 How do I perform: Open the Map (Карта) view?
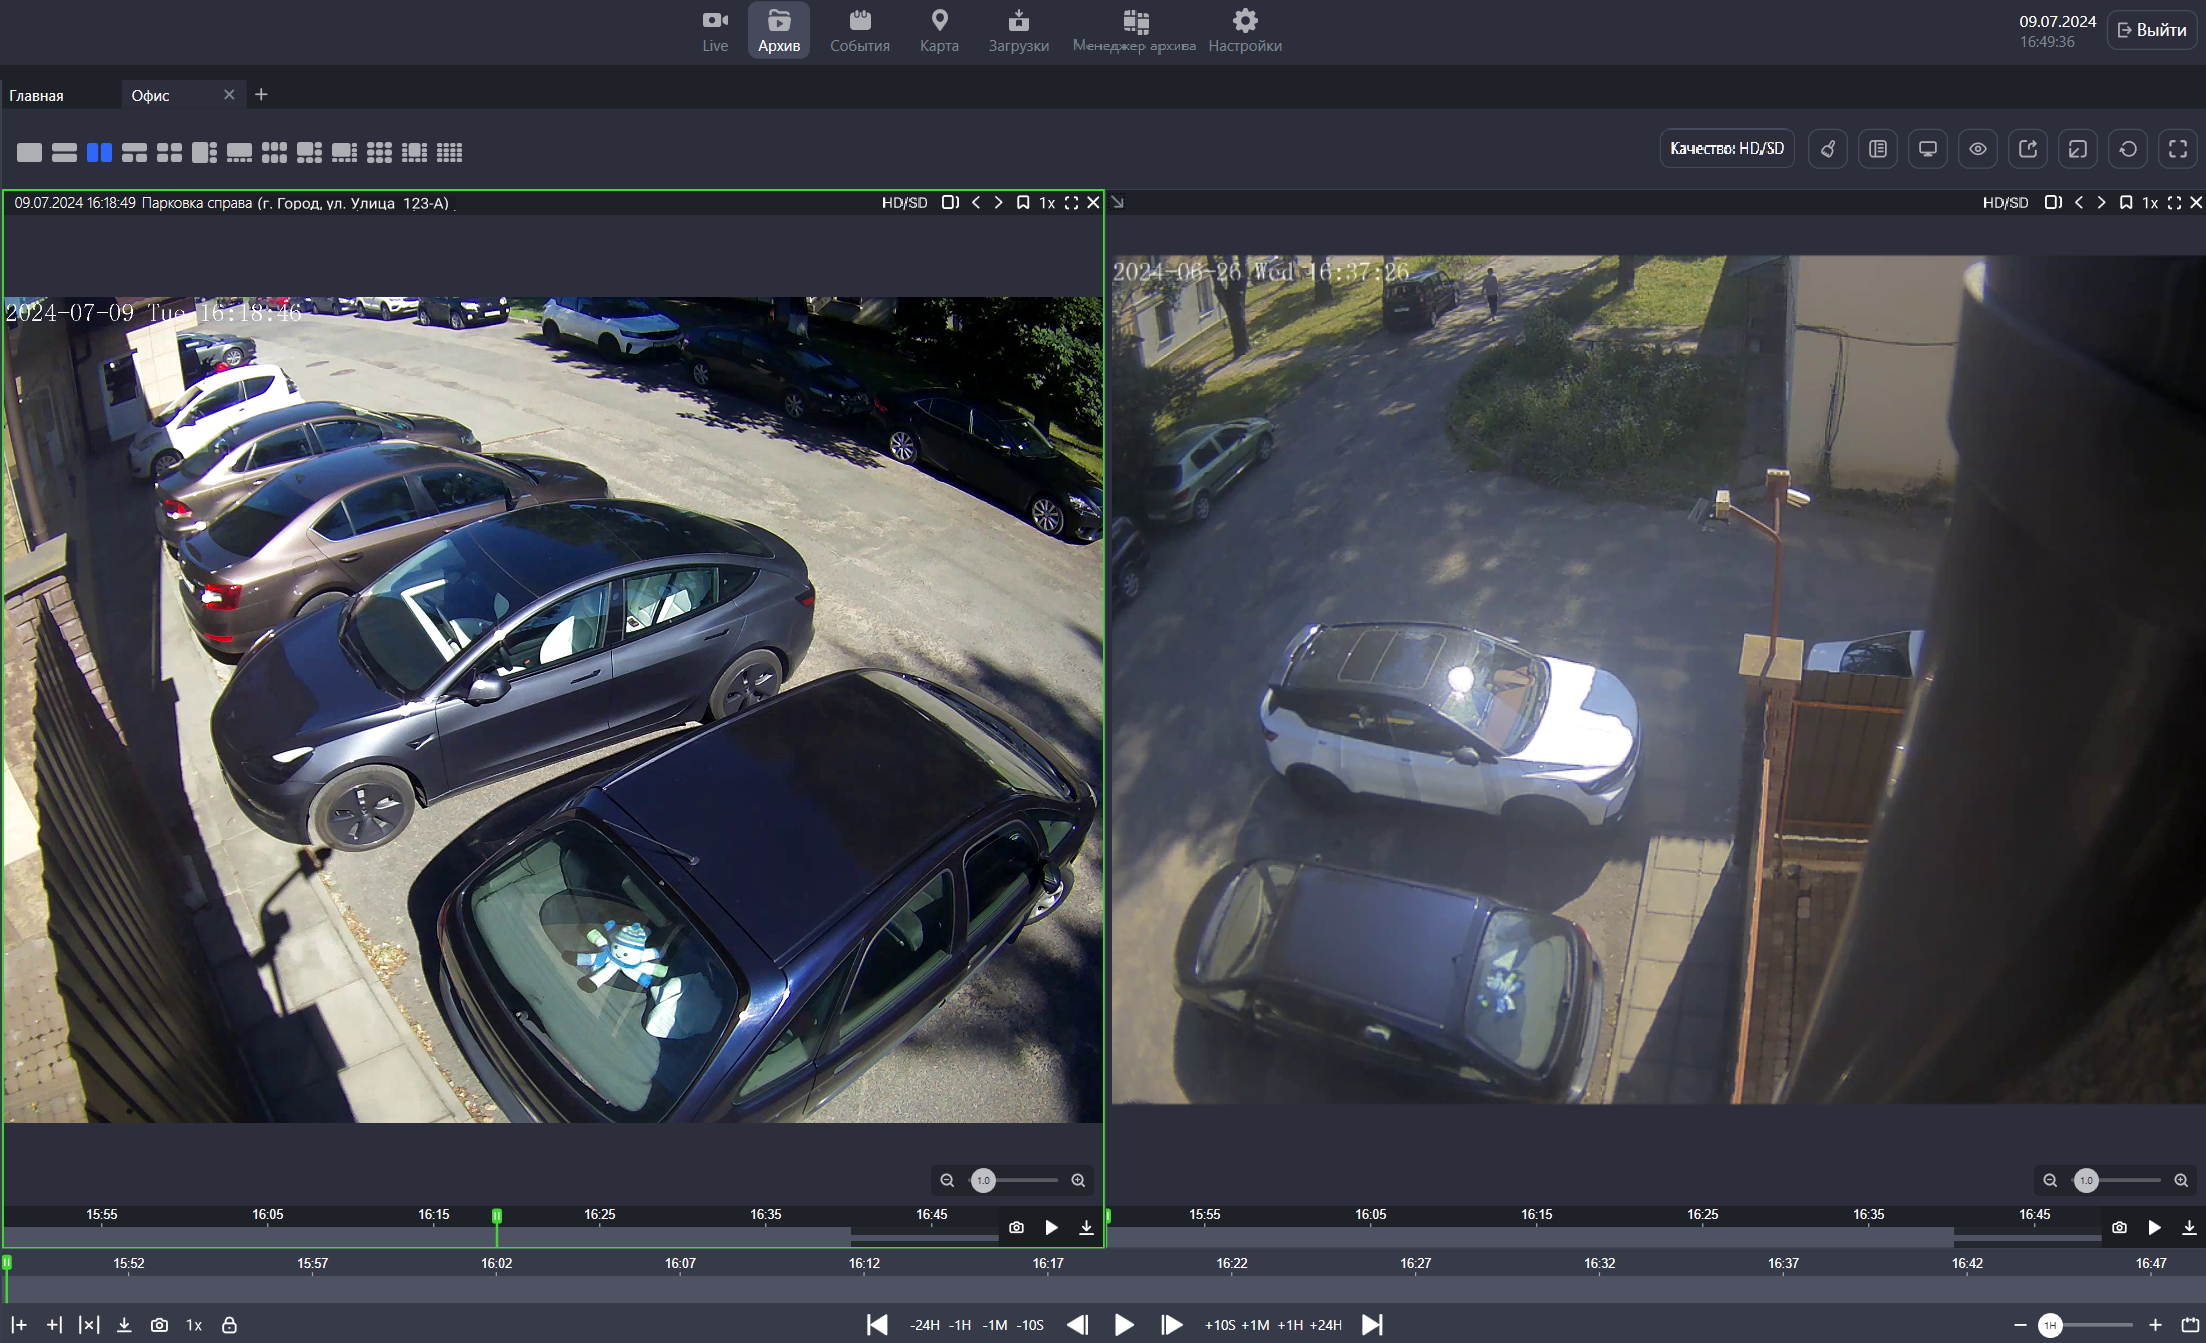pos(939,30)
